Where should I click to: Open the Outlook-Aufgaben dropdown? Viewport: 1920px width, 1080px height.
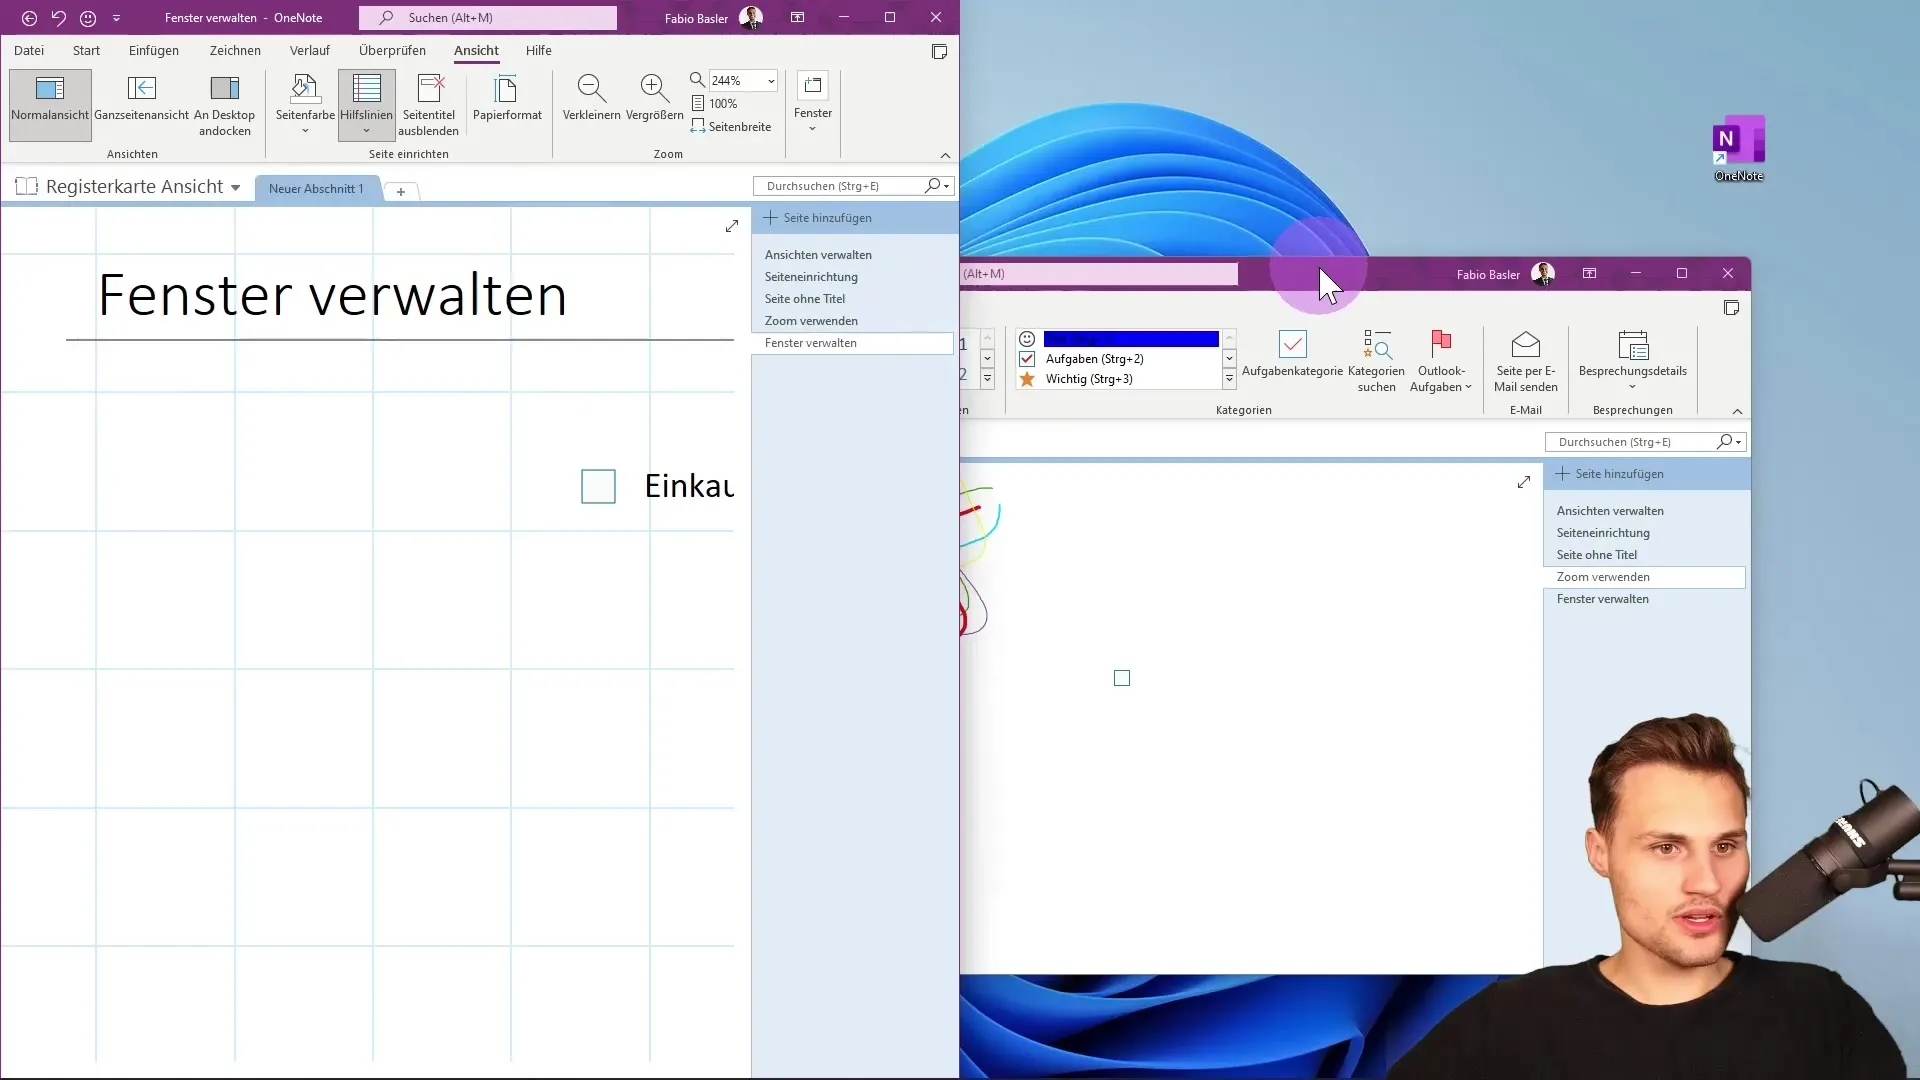coord(1441,361)
